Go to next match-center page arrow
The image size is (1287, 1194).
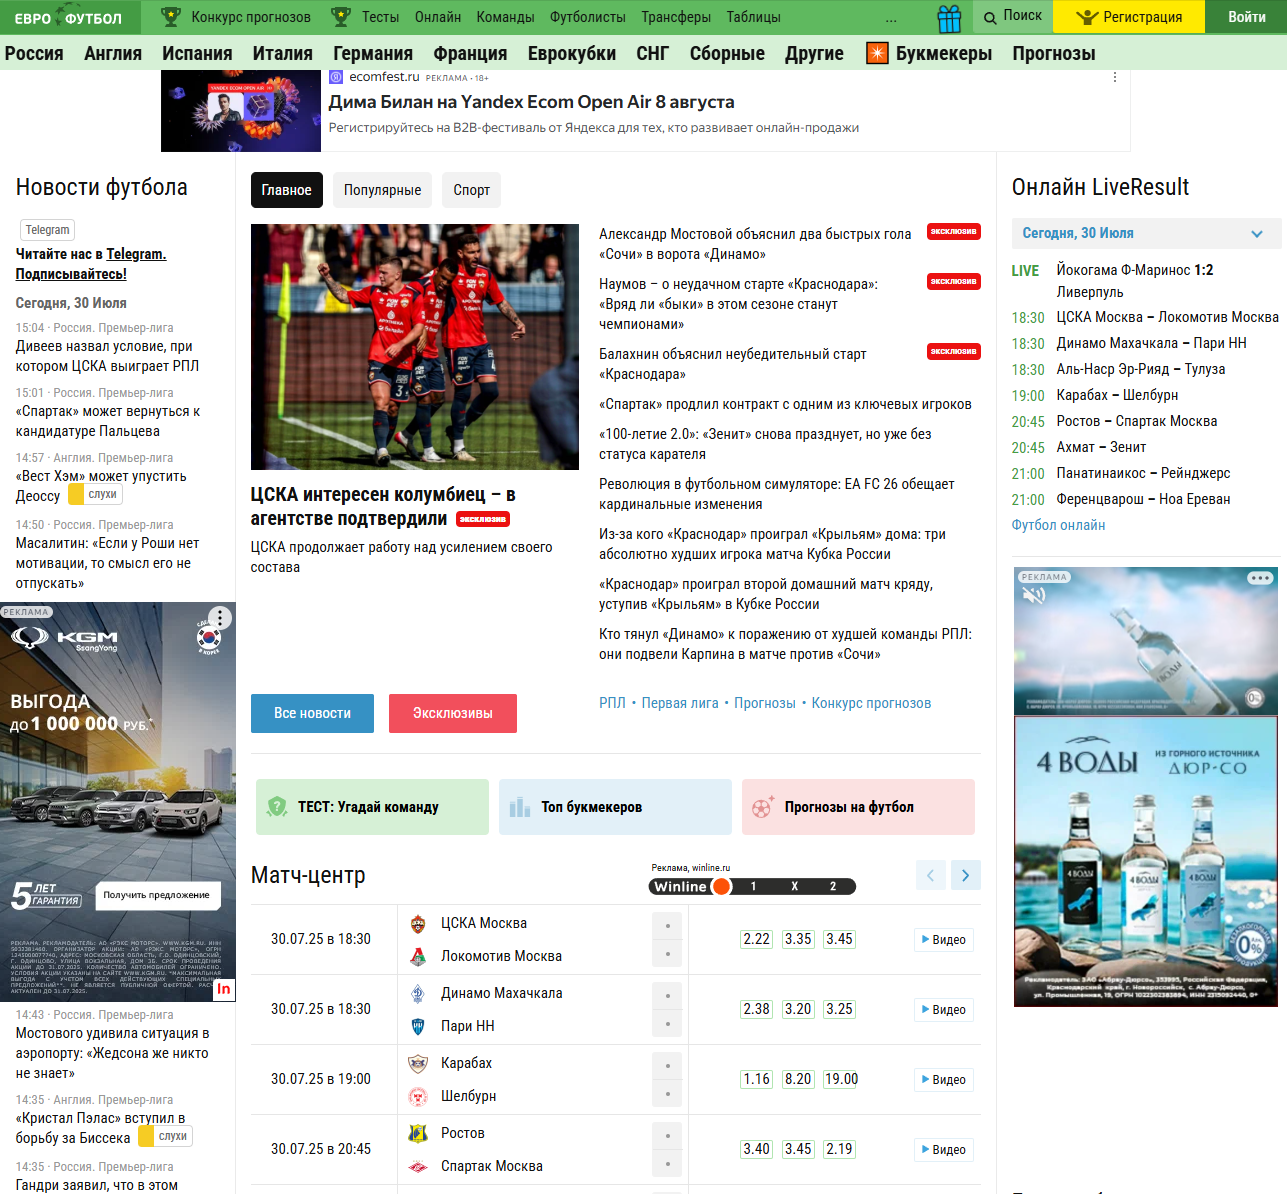click(966, 875)
